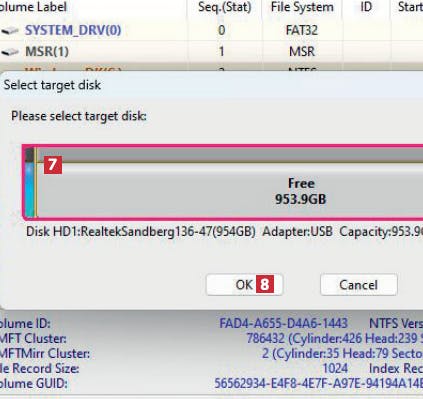
Task: Select the Free 953.9GB target disk
Action: 223,182
